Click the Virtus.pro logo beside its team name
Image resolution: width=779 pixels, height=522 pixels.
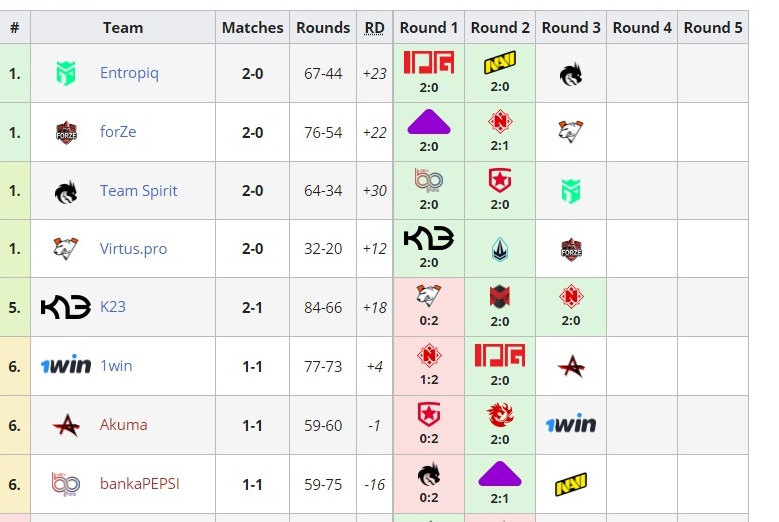[66, 249]
